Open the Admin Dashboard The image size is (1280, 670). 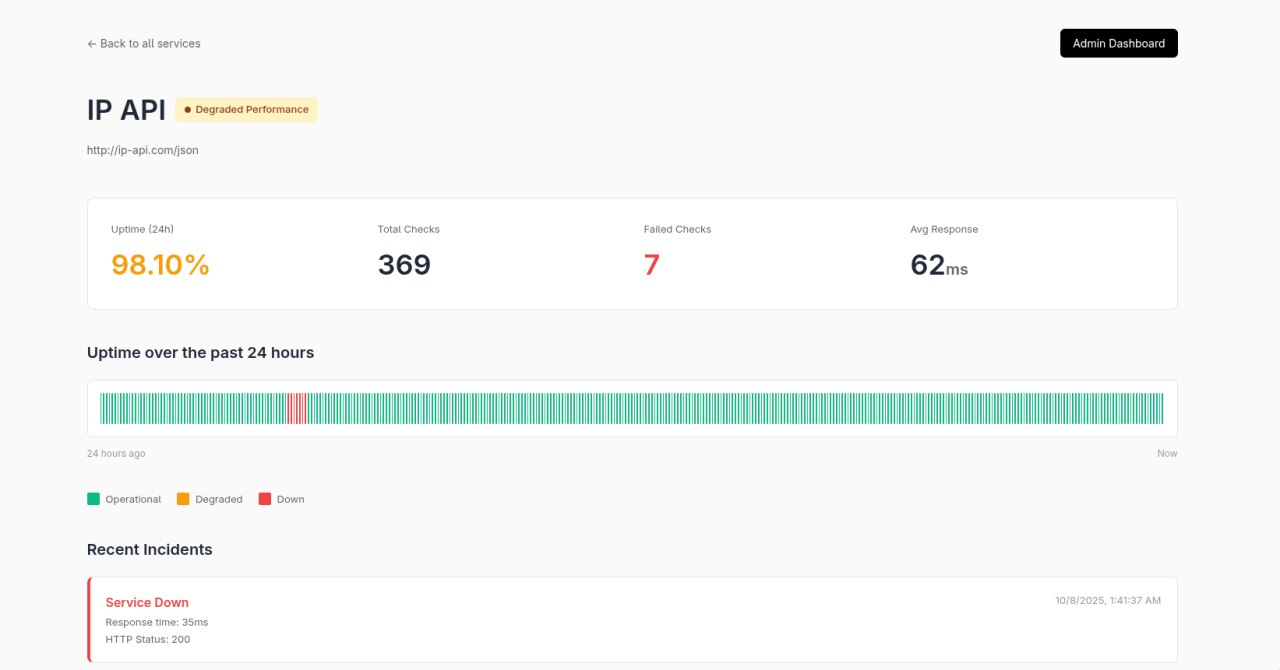coord(1118,43)
